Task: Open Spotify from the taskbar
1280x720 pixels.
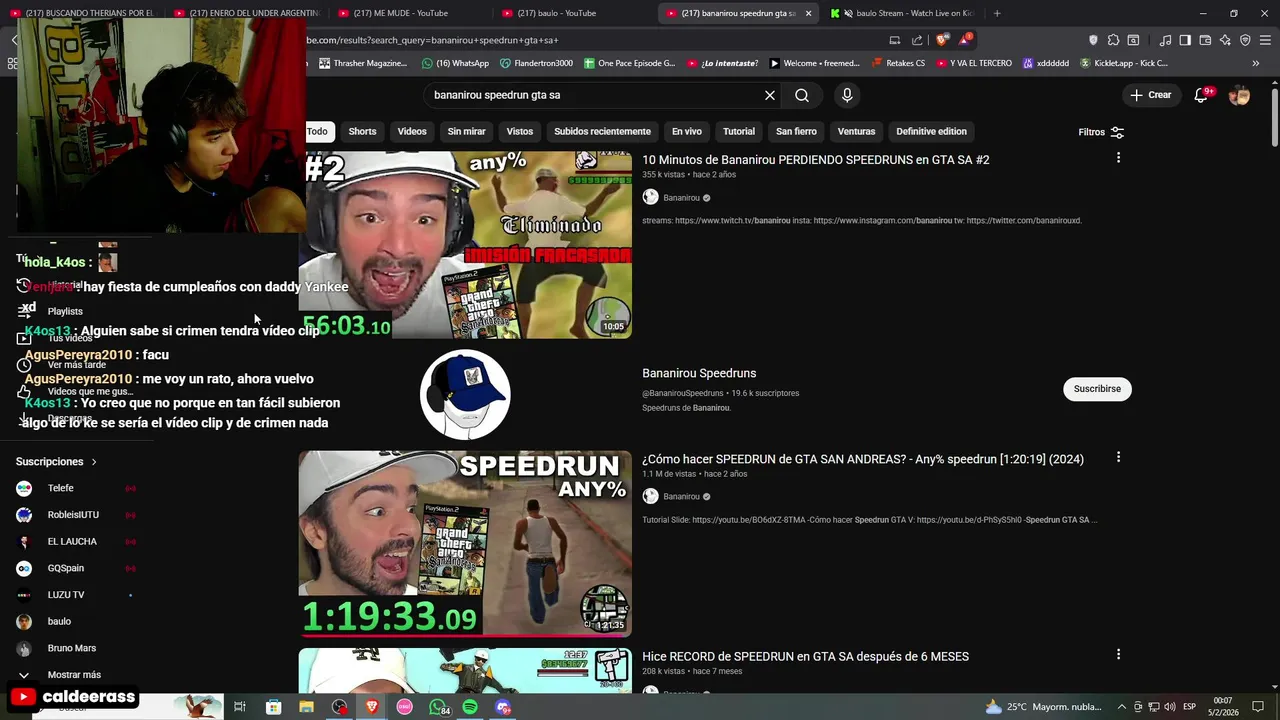Action: (470, 707)
